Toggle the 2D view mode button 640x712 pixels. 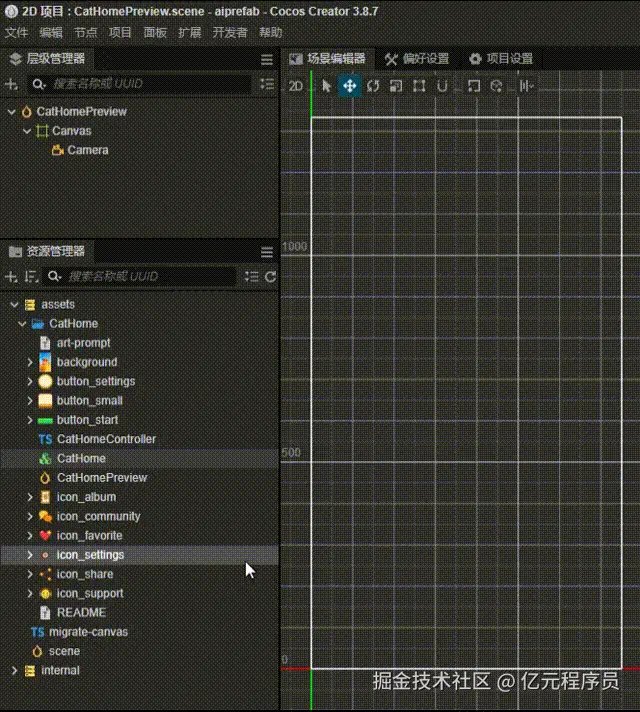click(296, 86)
